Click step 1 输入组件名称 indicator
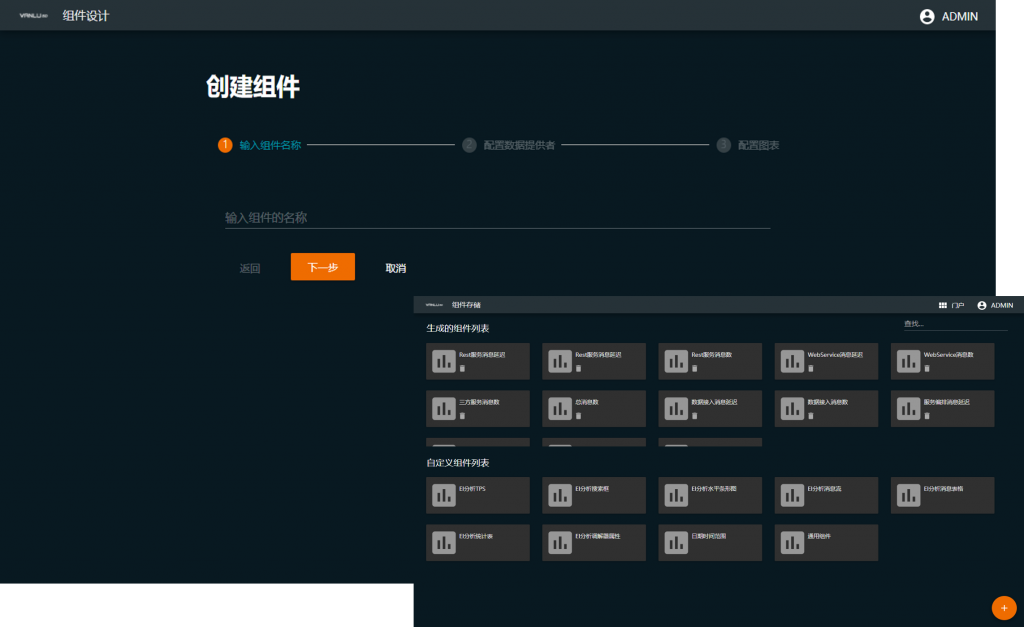 coord(225,145)
